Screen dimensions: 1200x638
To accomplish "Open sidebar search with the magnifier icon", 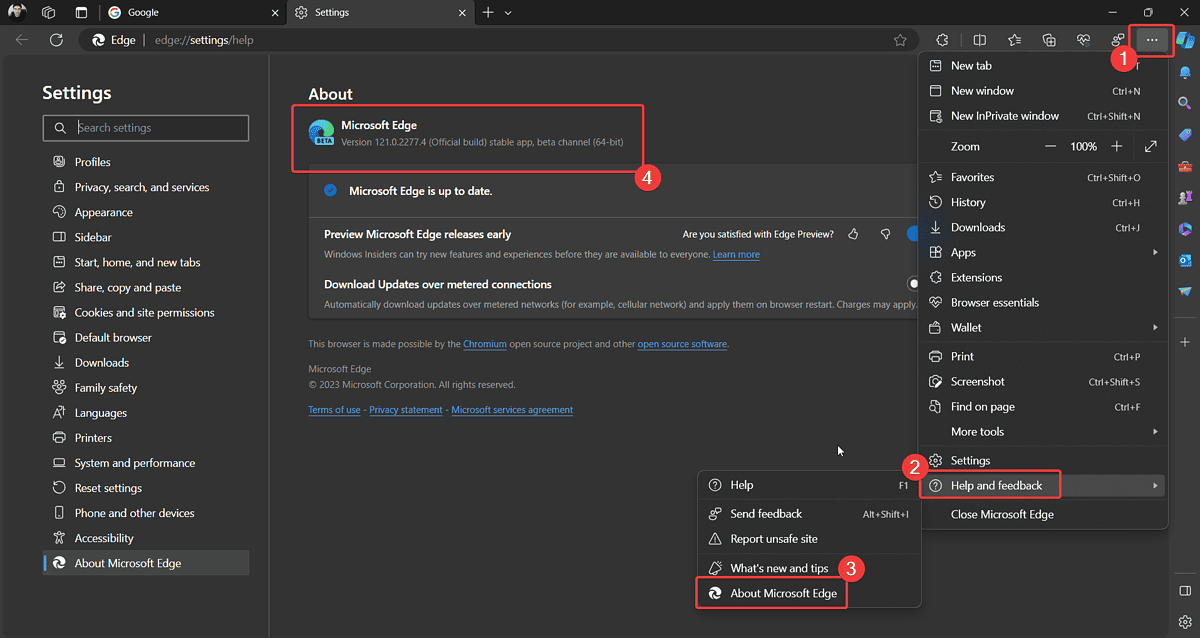I will tap(1185, 102).
